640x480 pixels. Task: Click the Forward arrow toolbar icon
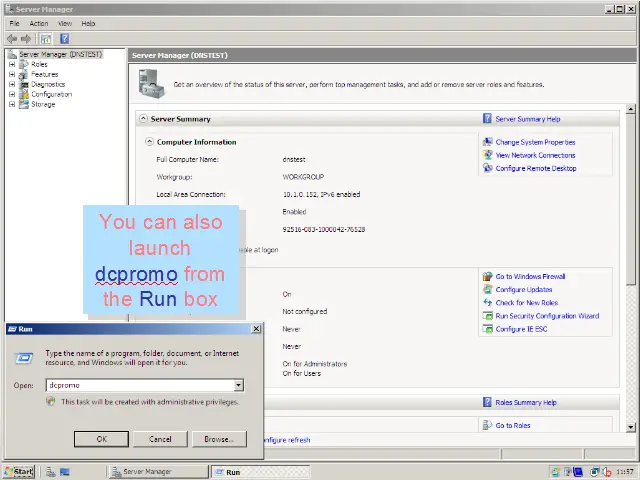[x=26, y=39]
